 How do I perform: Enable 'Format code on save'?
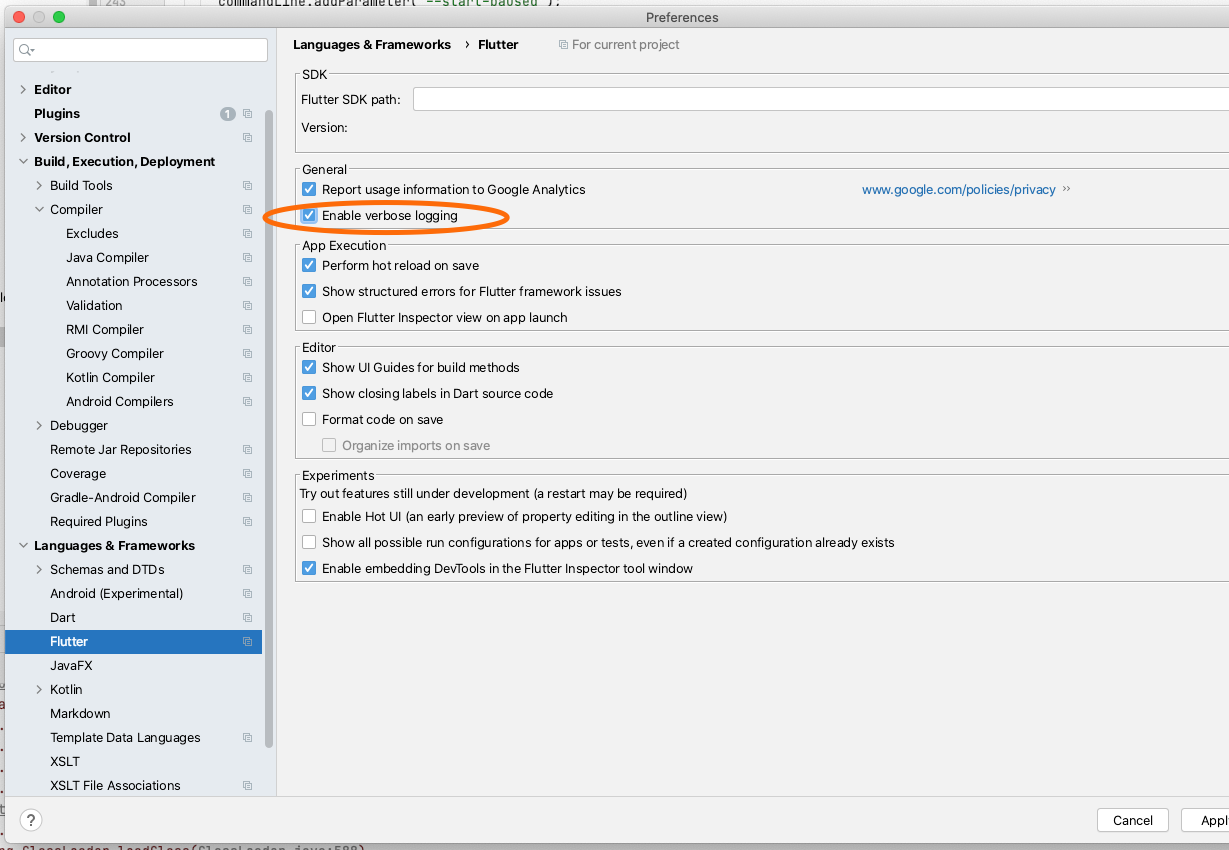[x=310, y=419]
